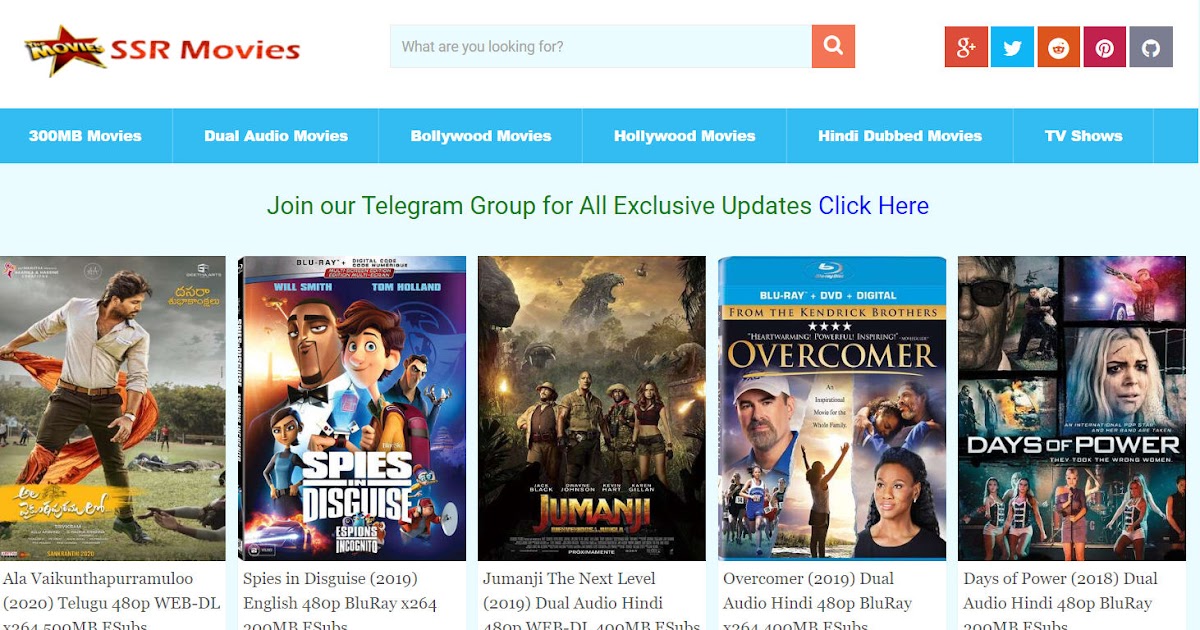The image size is (1200, 630).
Task: Open Jumanji The Next Level poster
Action: [592, 408]
